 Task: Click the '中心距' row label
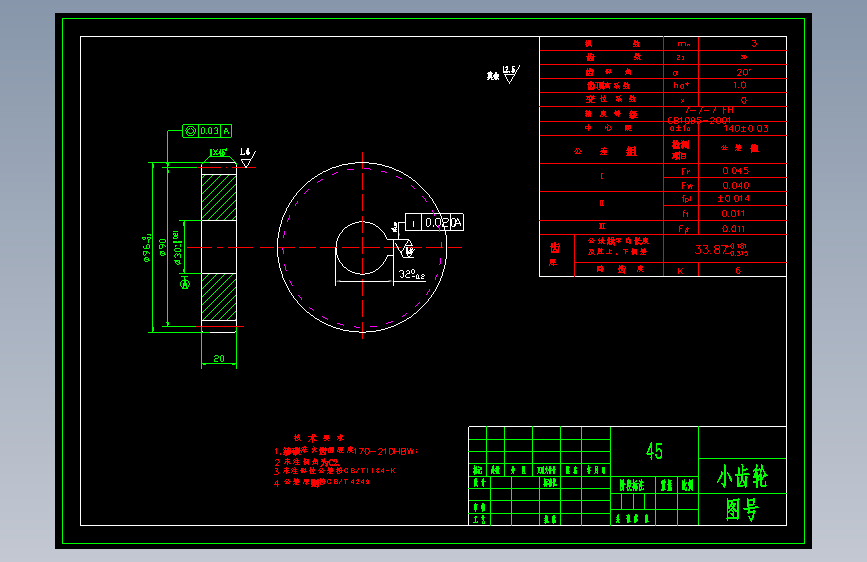[608, 128]
